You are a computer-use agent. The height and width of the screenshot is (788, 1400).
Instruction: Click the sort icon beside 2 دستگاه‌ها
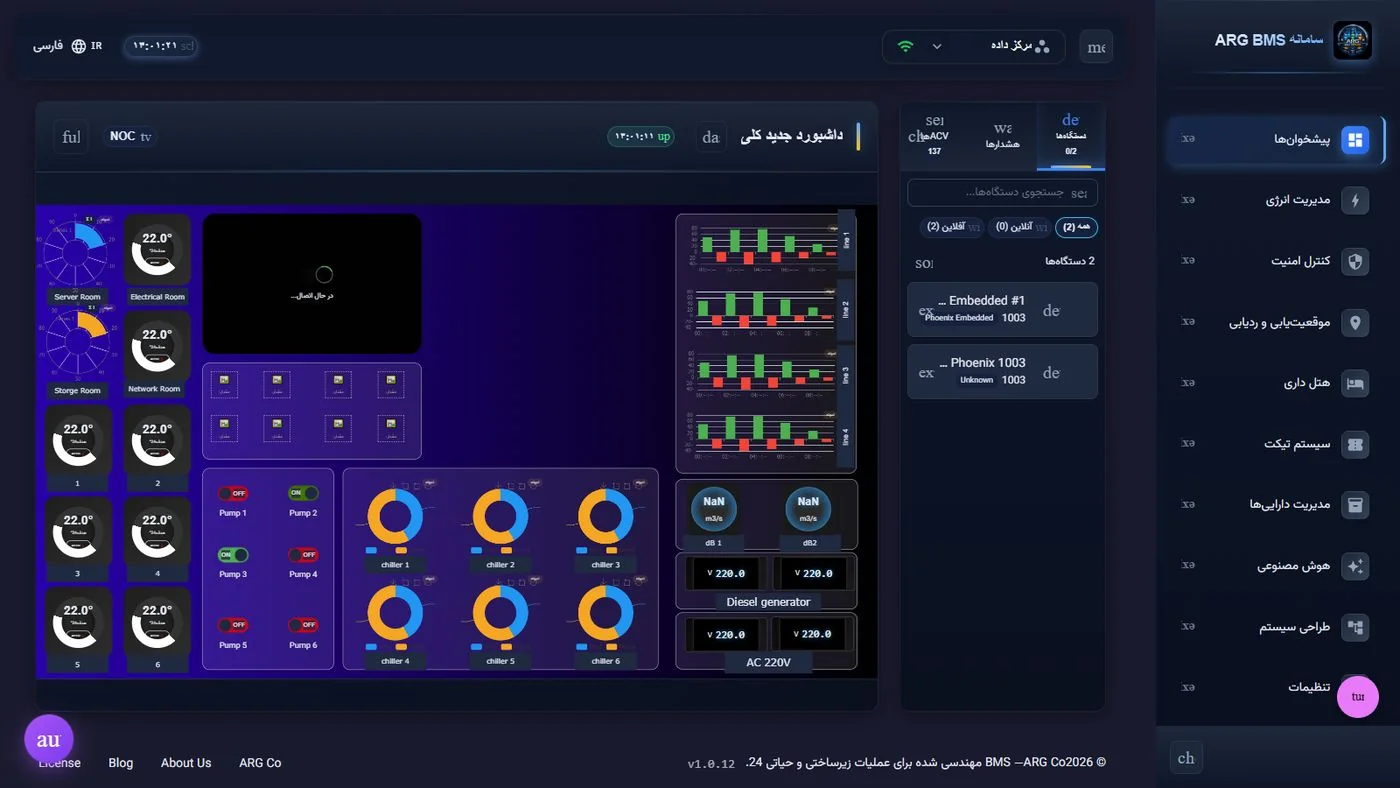924,263
